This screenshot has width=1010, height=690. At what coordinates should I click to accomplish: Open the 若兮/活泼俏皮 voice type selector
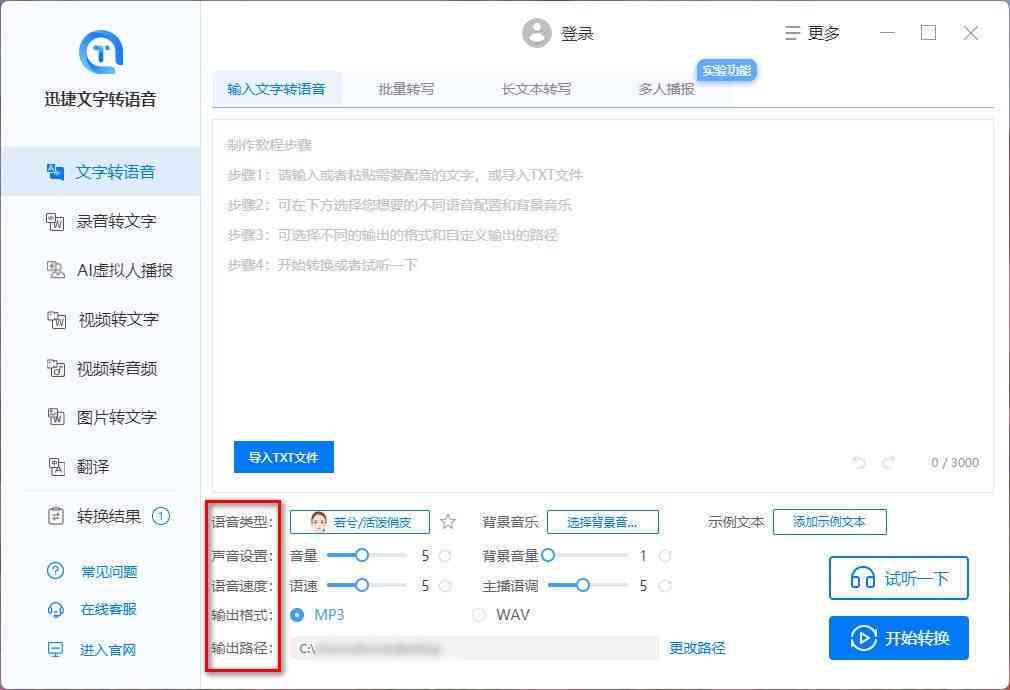pyautogui.click(x=359, y=522)
